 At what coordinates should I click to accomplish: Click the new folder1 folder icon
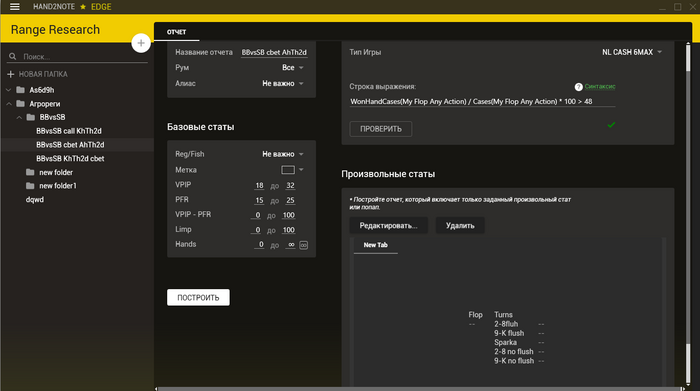[x=30, y=185]
